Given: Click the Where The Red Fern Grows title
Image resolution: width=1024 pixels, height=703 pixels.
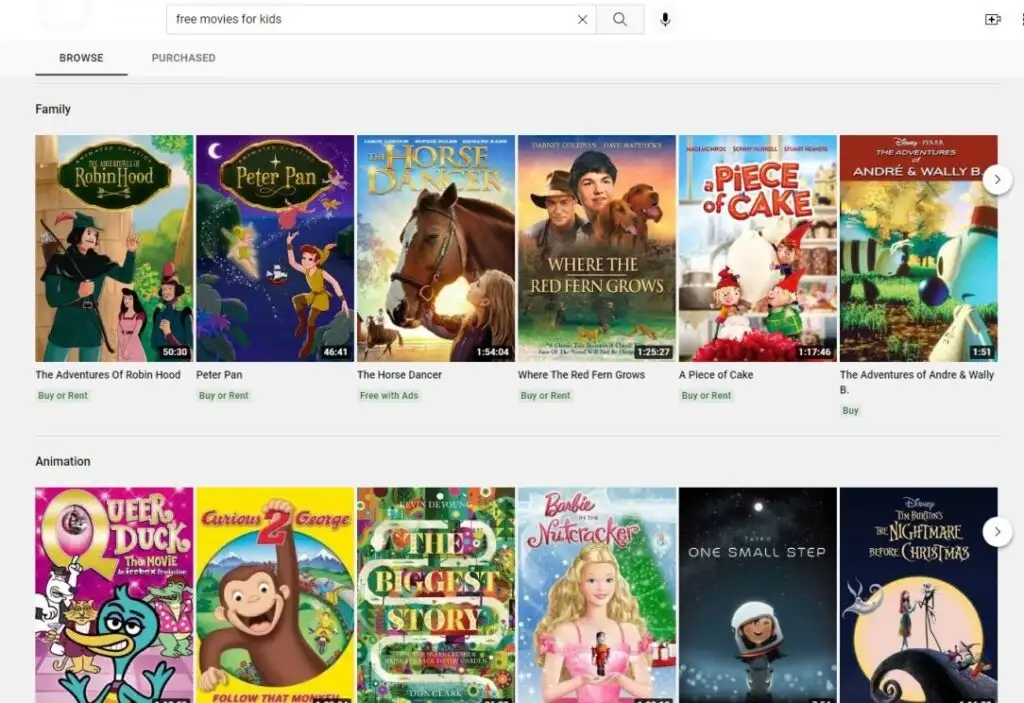Looking at the screenshot, I should [x=581, y=374].
